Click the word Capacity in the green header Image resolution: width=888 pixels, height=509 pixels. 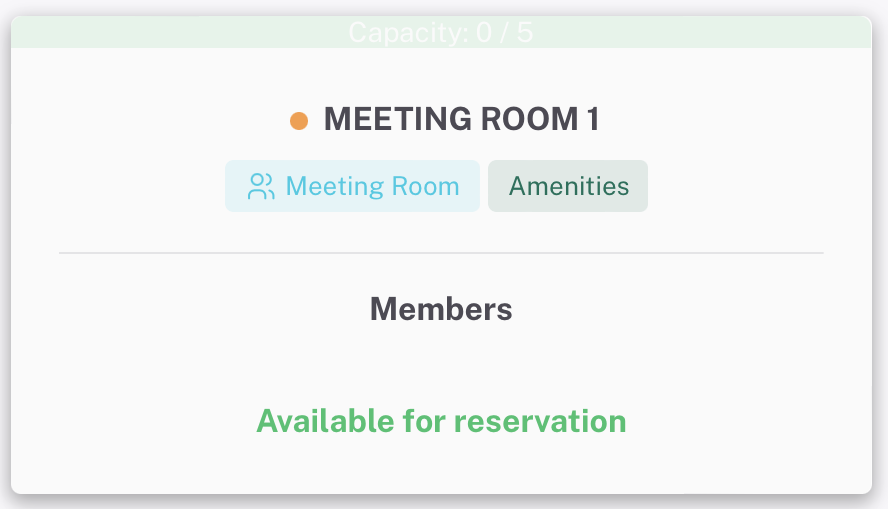[x=408, y=33]
